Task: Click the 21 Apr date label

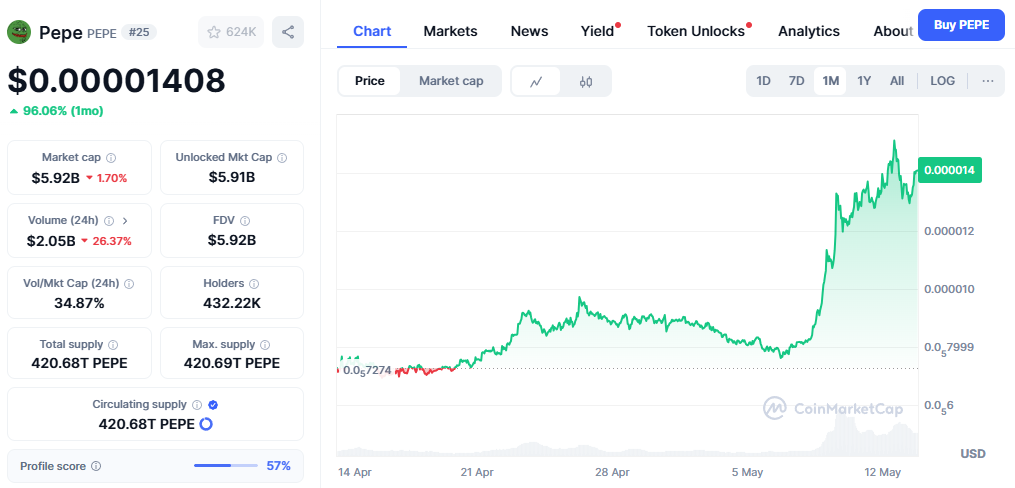Action: [477, 472]
